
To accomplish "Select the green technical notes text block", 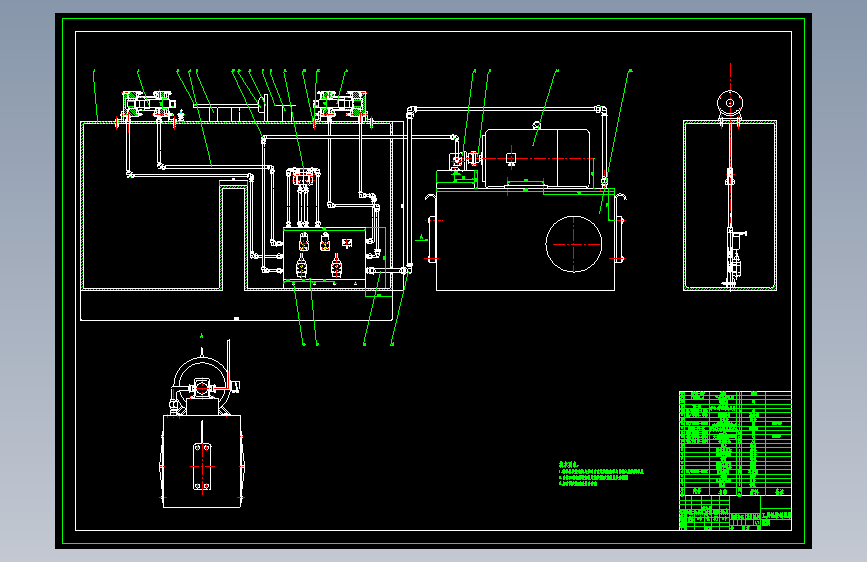I will [601, 474].
